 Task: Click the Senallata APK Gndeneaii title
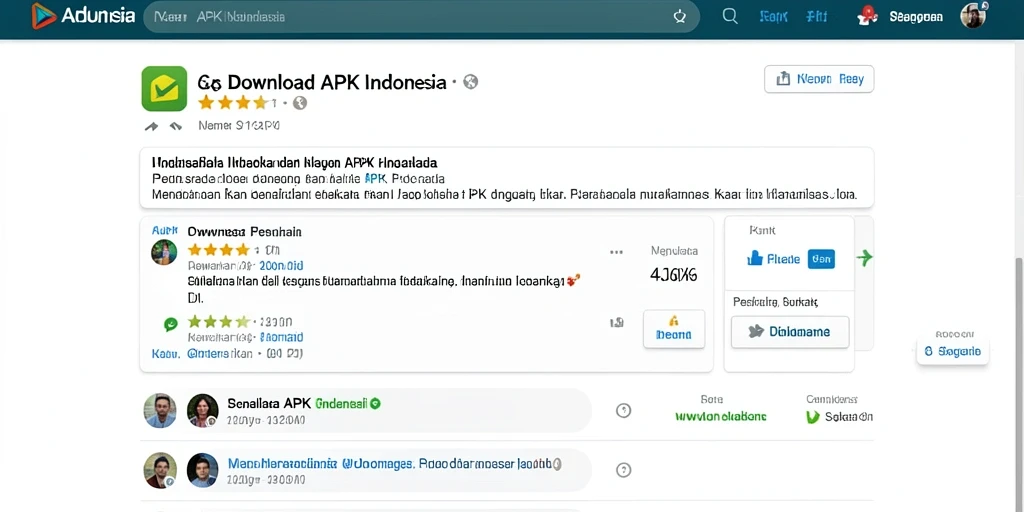coord(297,404)
